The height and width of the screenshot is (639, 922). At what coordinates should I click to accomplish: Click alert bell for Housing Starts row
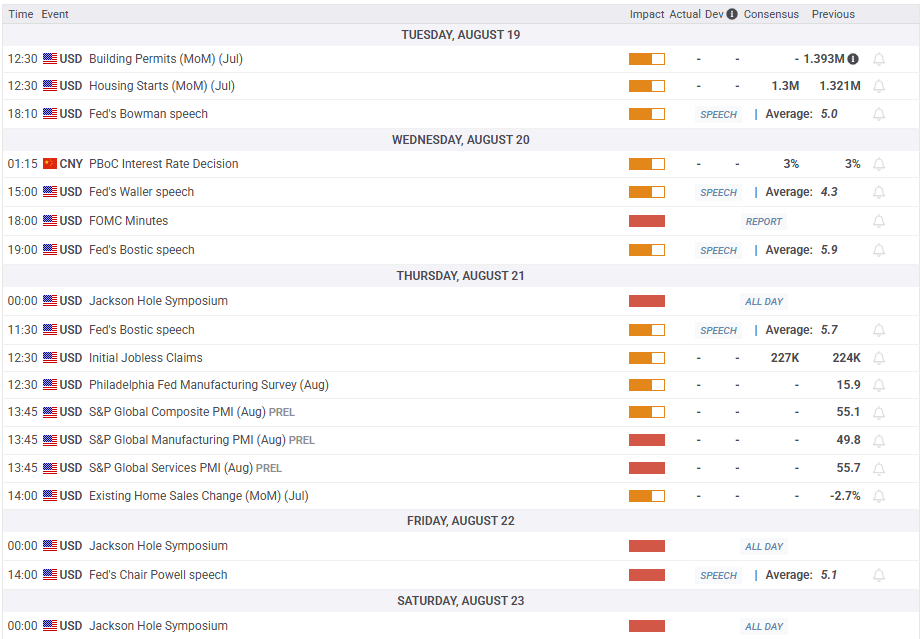pos(879,86)
